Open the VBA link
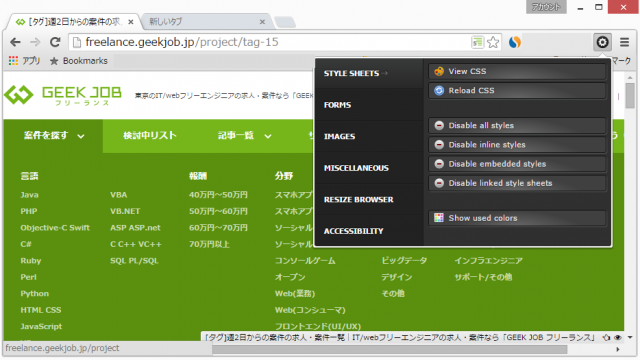640x360 pixels. (118, 195)
